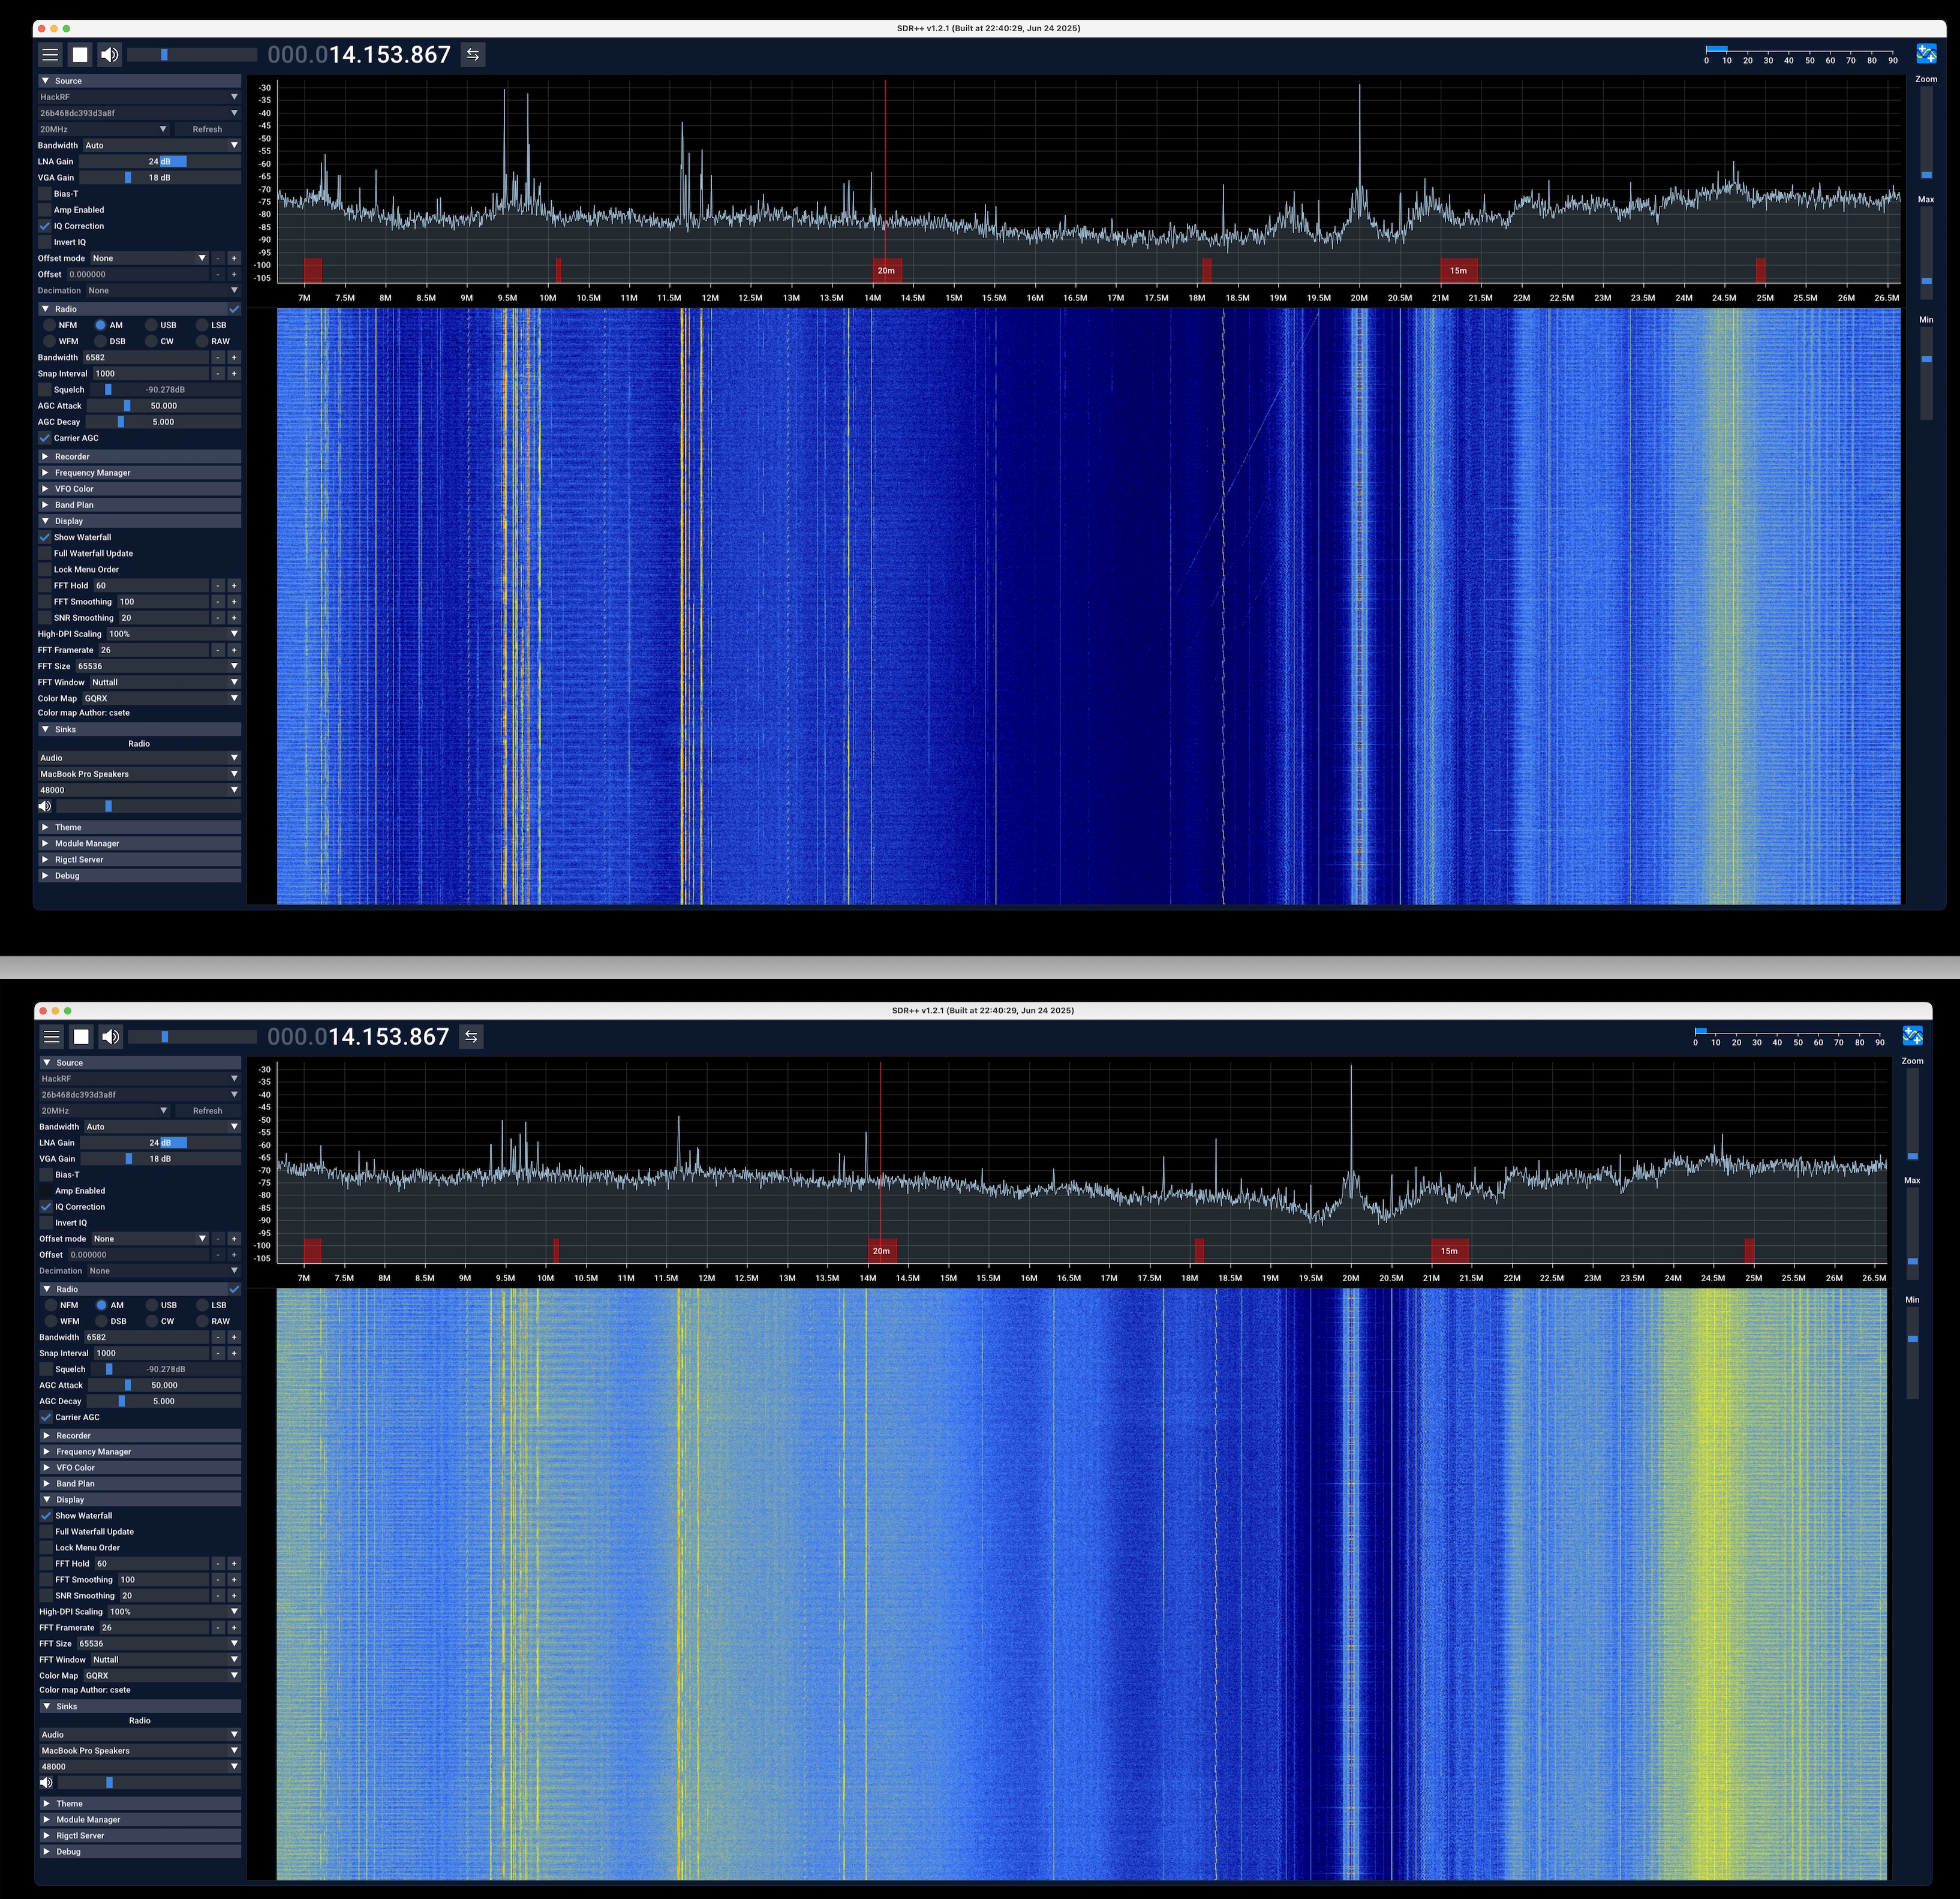Mute the speaker icon in top window toolbar
This screenshot has width=1960, height=1899.
pyautogui.click(x=110, y=55)
